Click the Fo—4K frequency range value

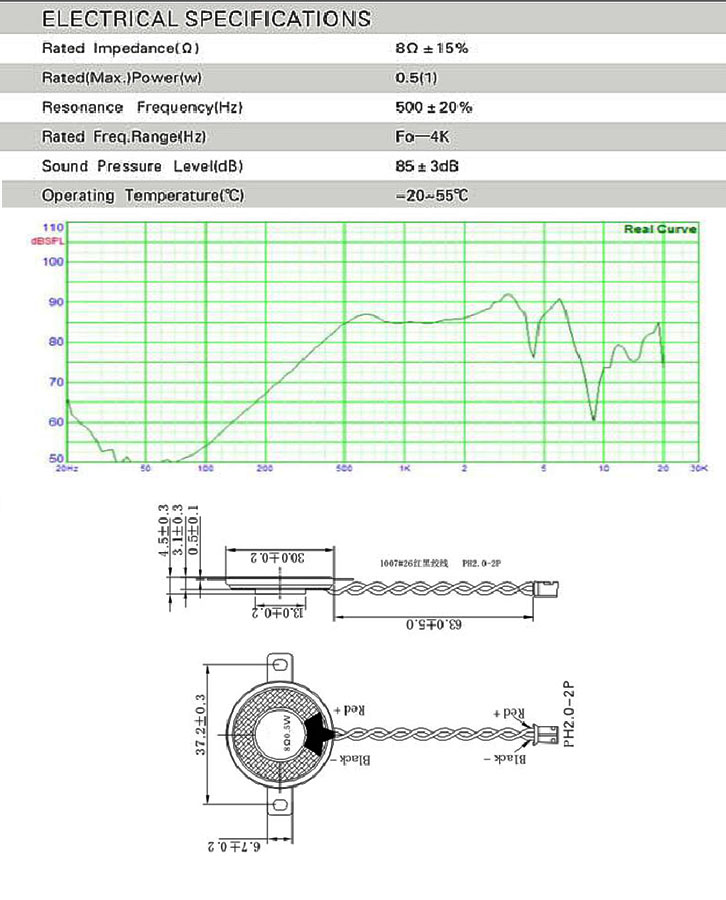pyautogui.click(x=423, y=136)
